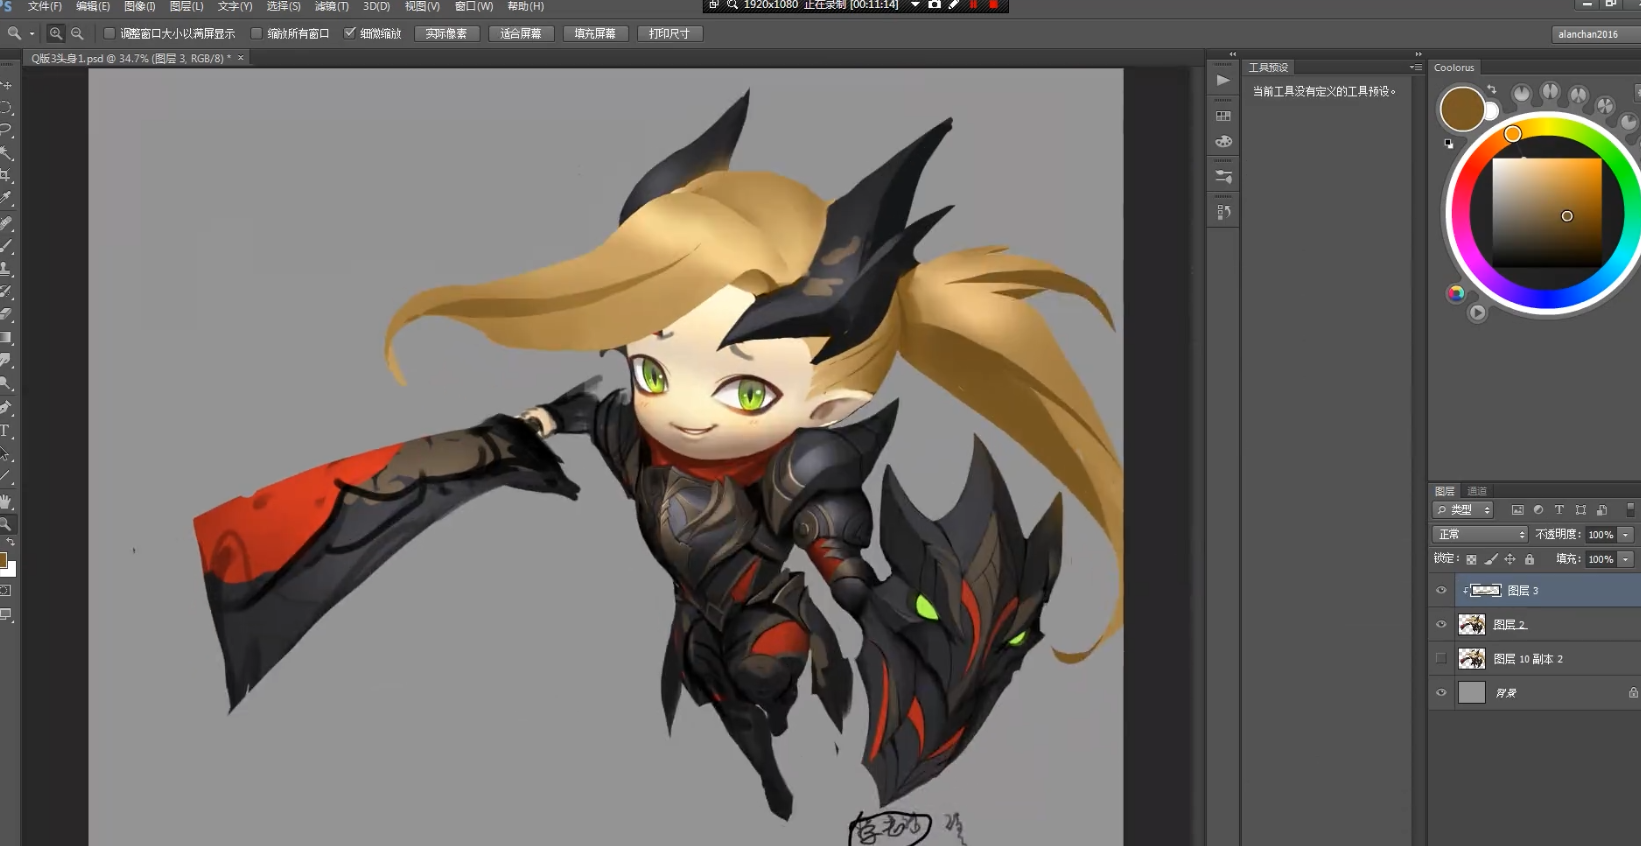Select the Eraser tool

(x=6, y=315)
